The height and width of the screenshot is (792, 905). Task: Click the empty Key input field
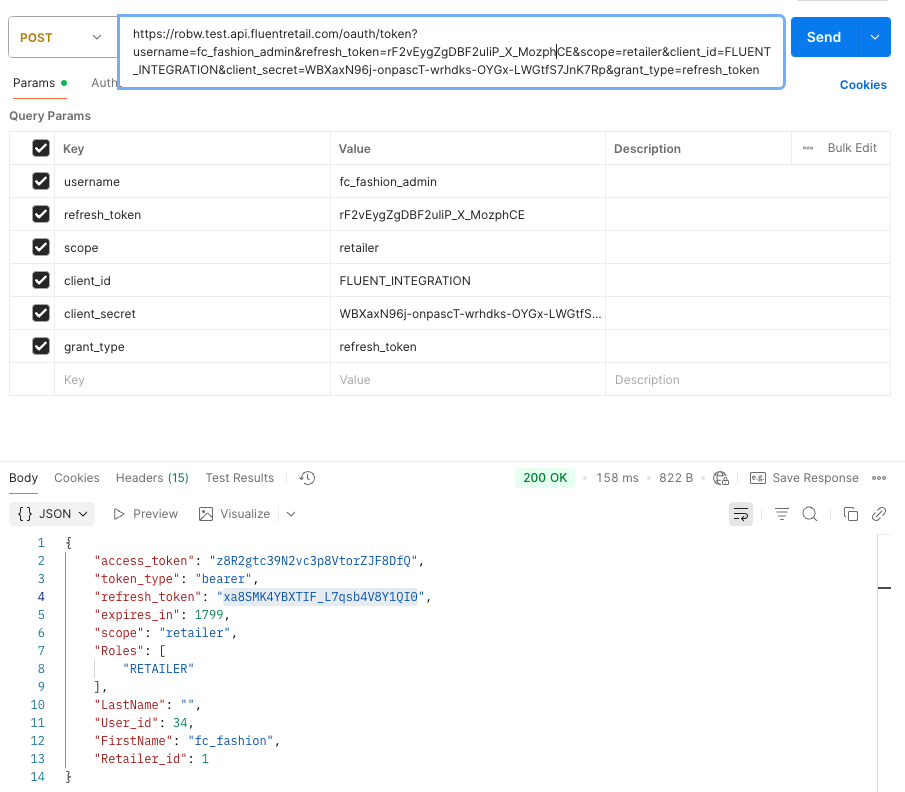[190, 380]
